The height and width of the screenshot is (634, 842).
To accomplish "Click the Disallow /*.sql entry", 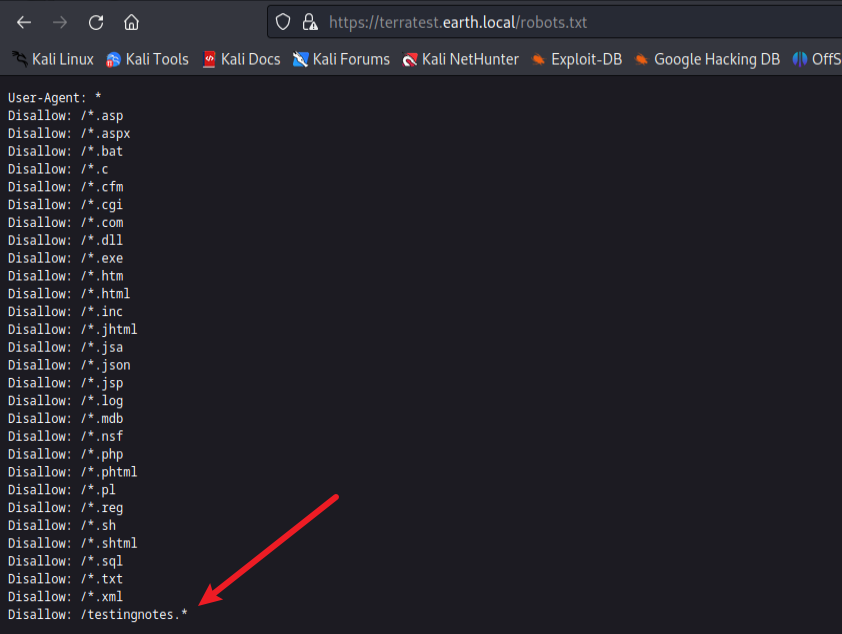I will click(x=65, y=561).
